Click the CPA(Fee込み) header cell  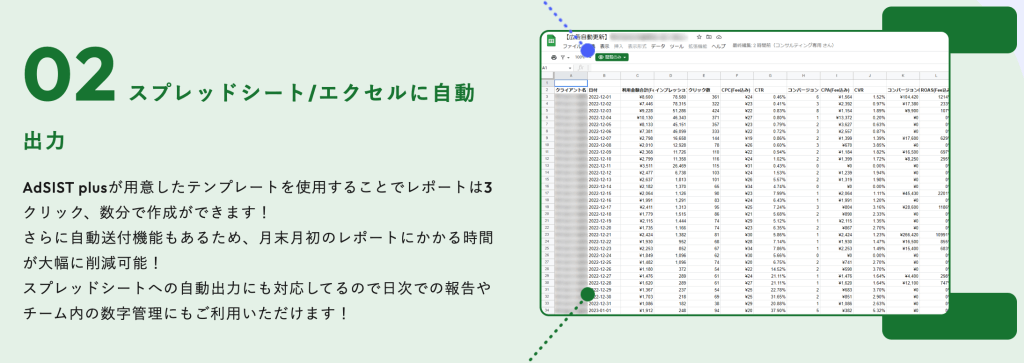835,89
